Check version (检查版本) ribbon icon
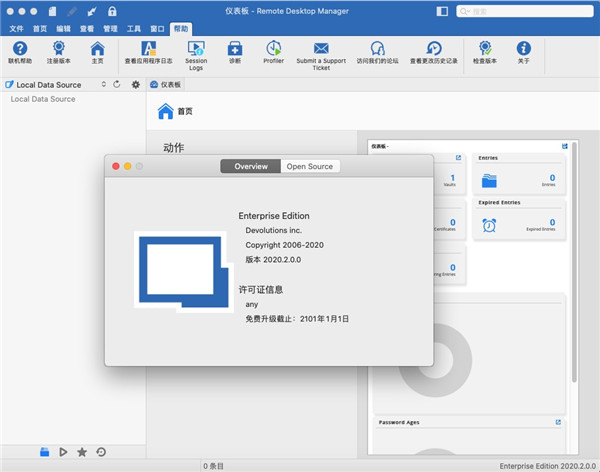The image size is (600, 472). [485, 52]
